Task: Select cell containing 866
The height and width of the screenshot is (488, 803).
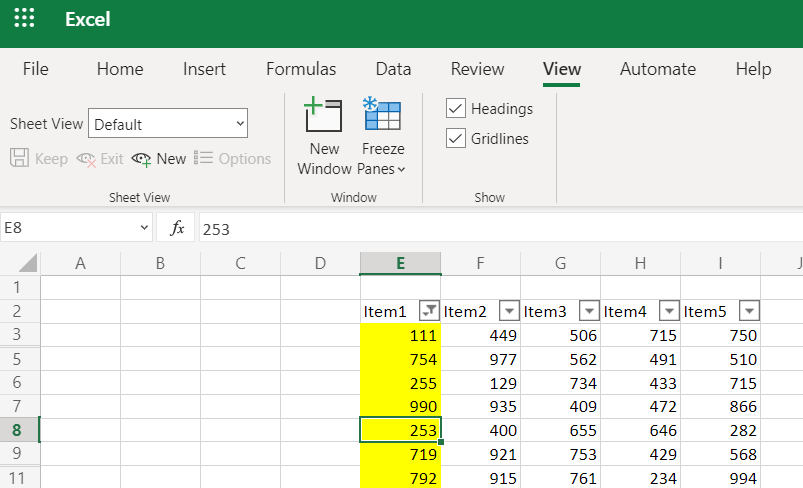Action: (720, 406)
